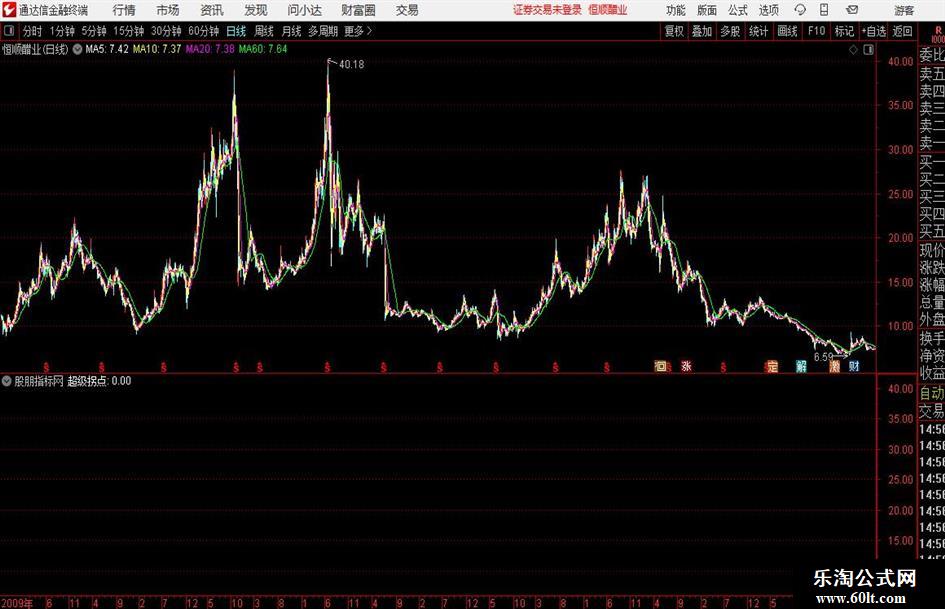Click the MA60: 7.64 indicator value
This screenshot has width=945, height=609.
(x=263, y=49)
